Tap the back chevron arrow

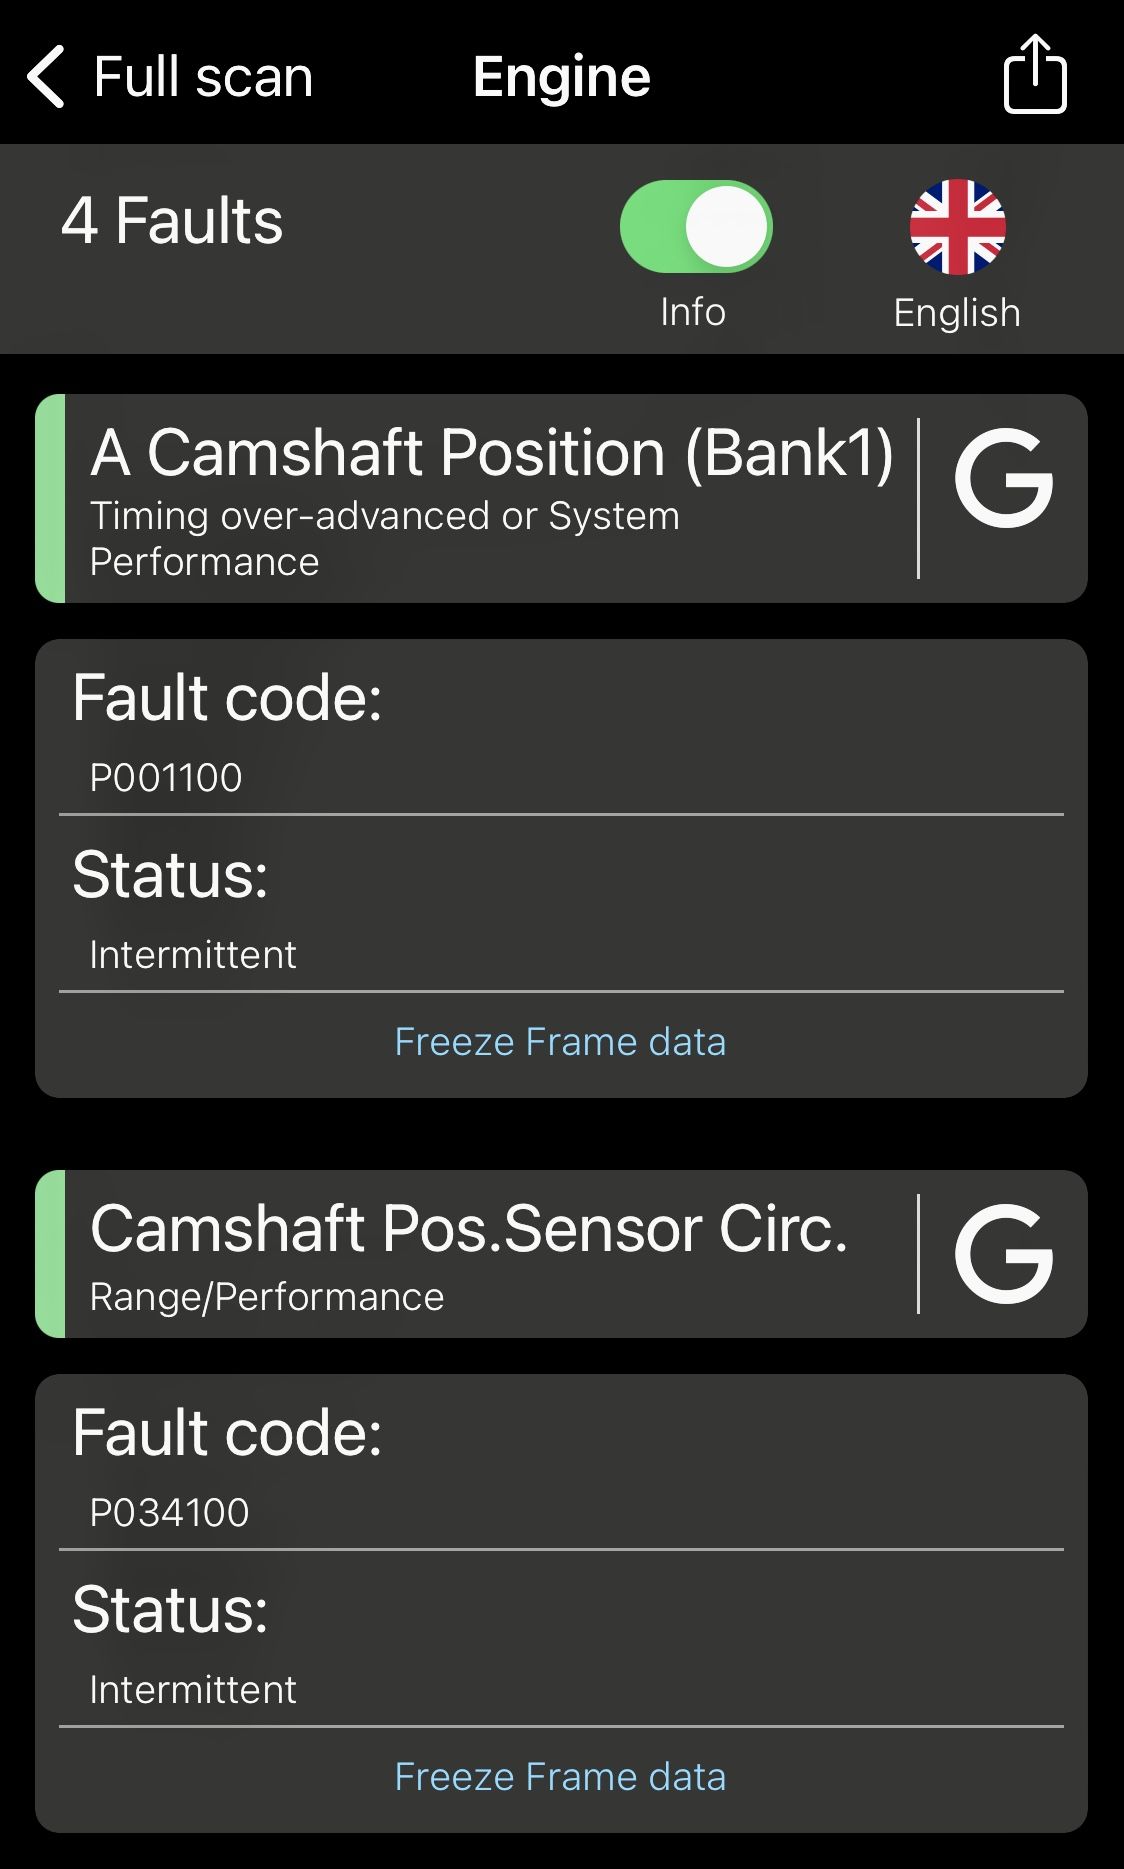[46, 76]
